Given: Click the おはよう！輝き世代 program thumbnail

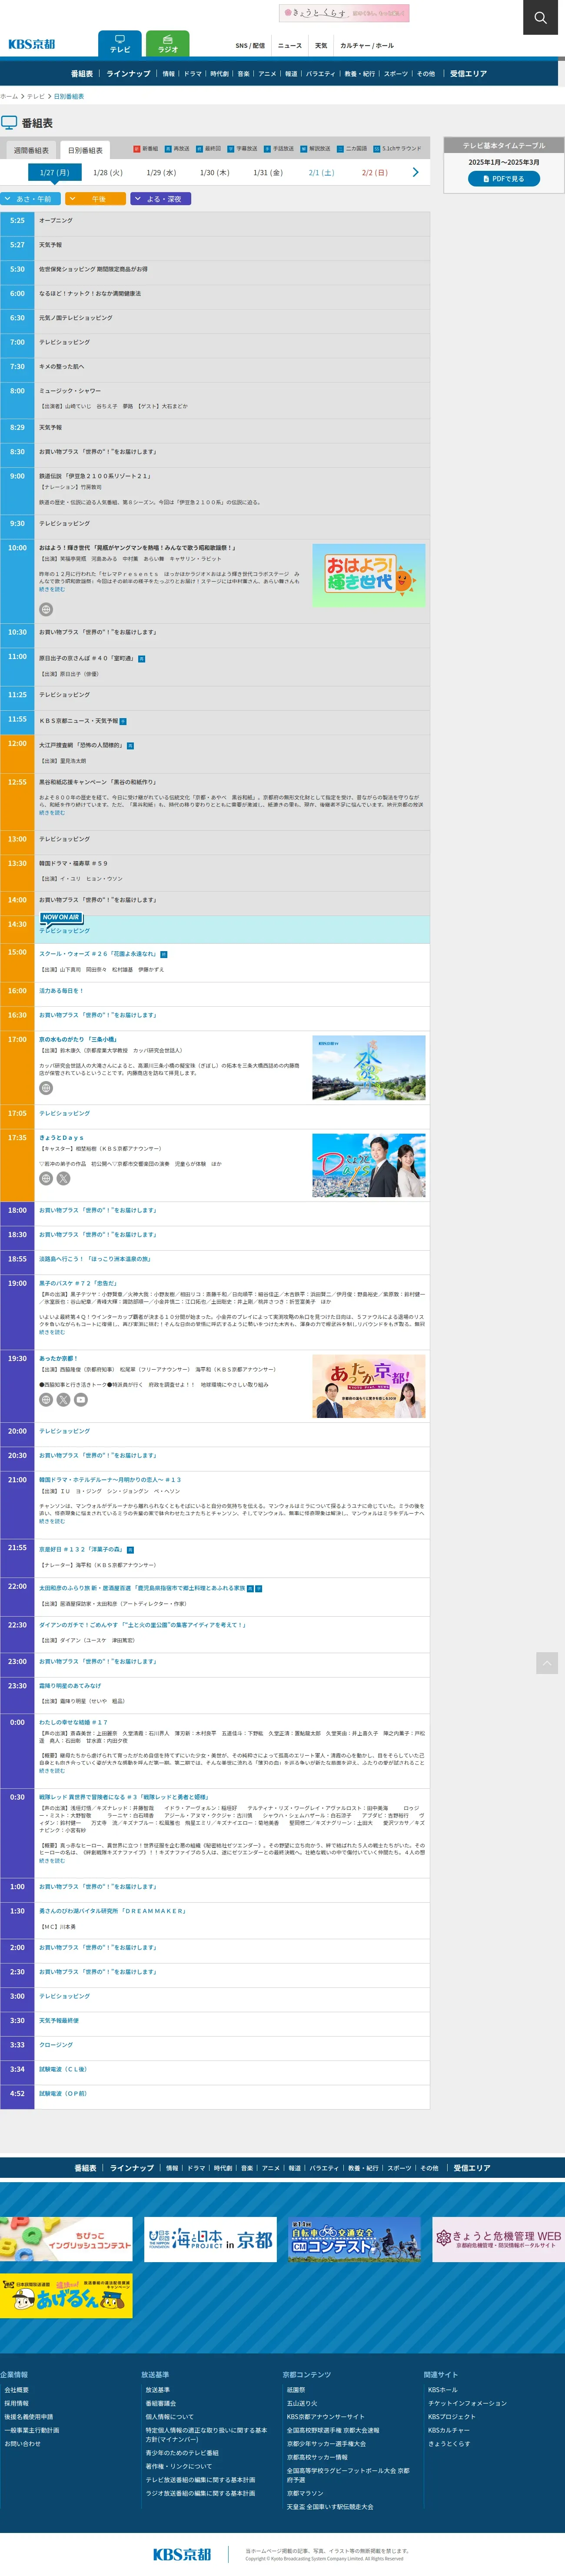Looking at the screenshot, I should point(369,575).
